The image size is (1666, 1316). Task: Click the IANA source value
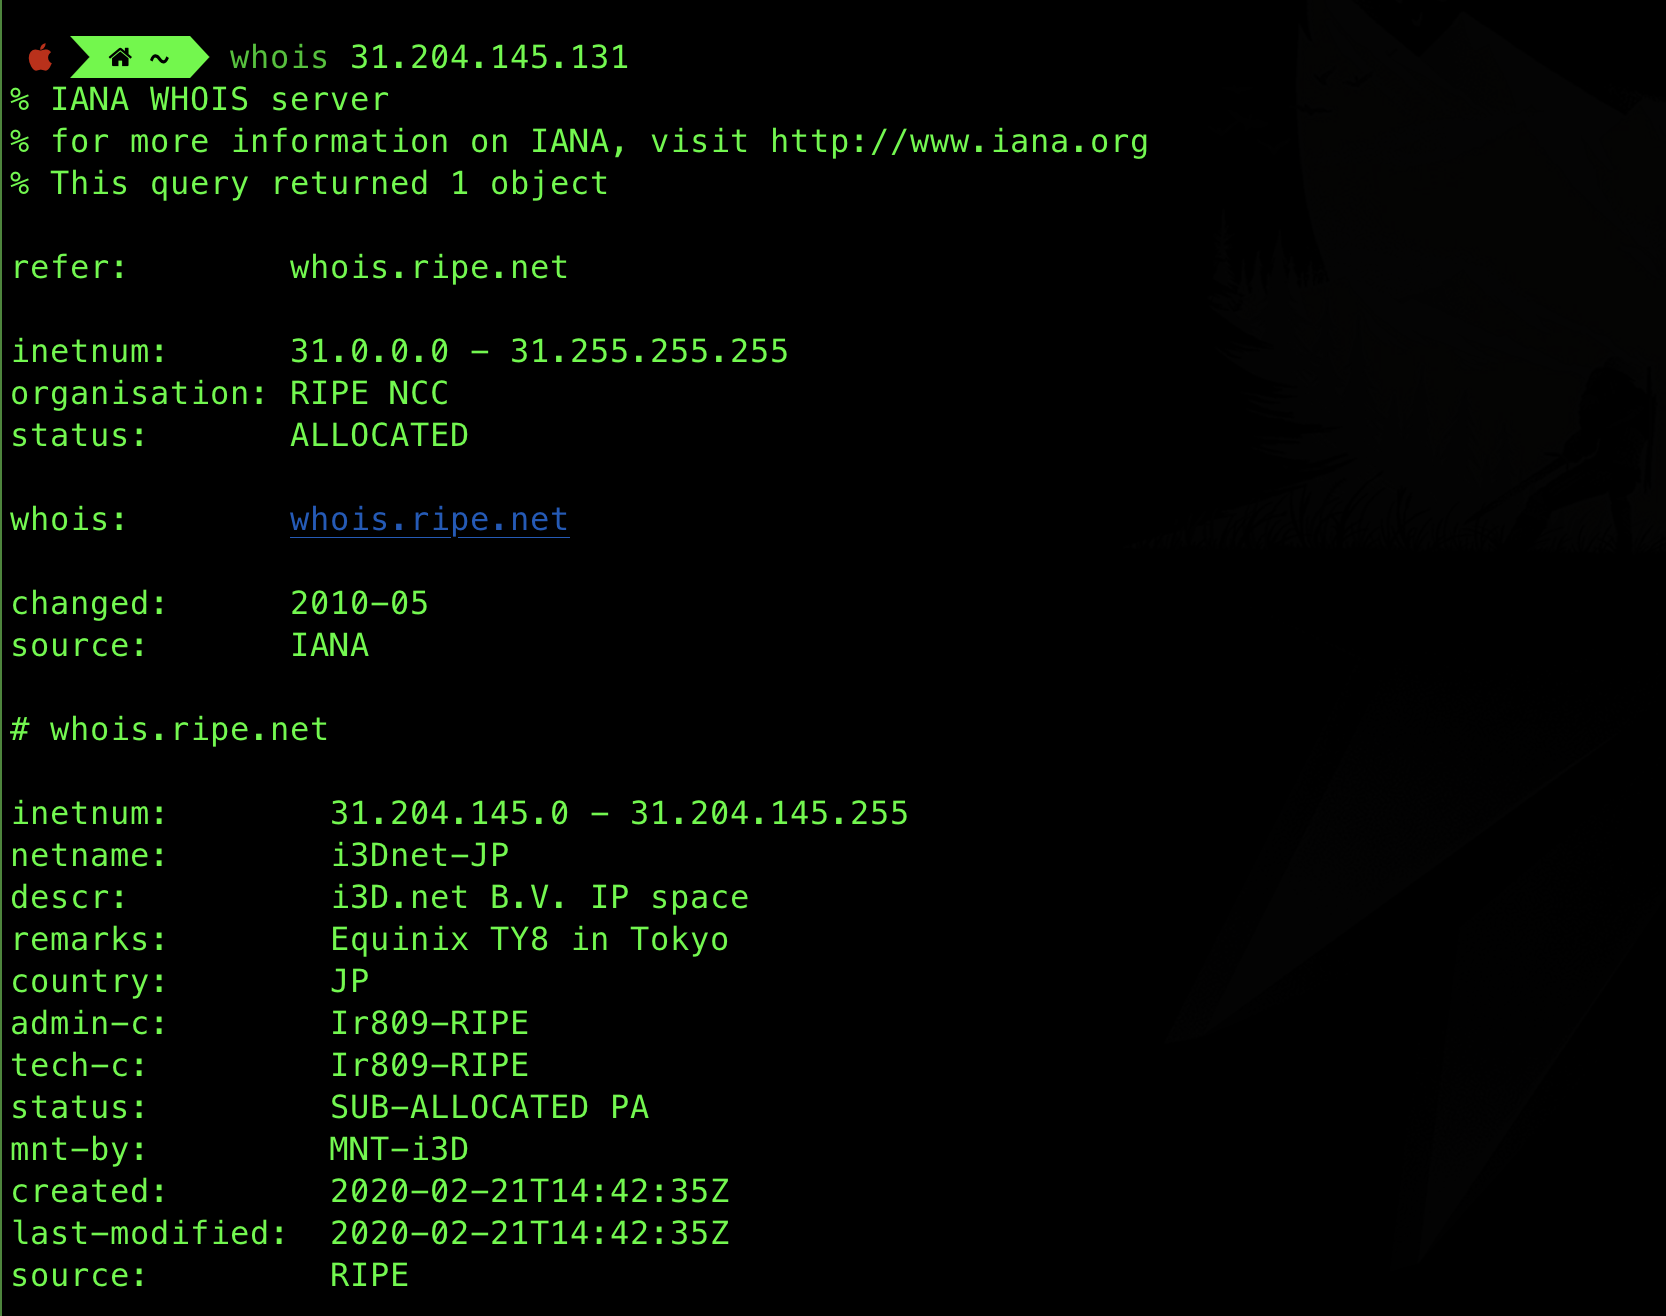click(x=330, y=646)
